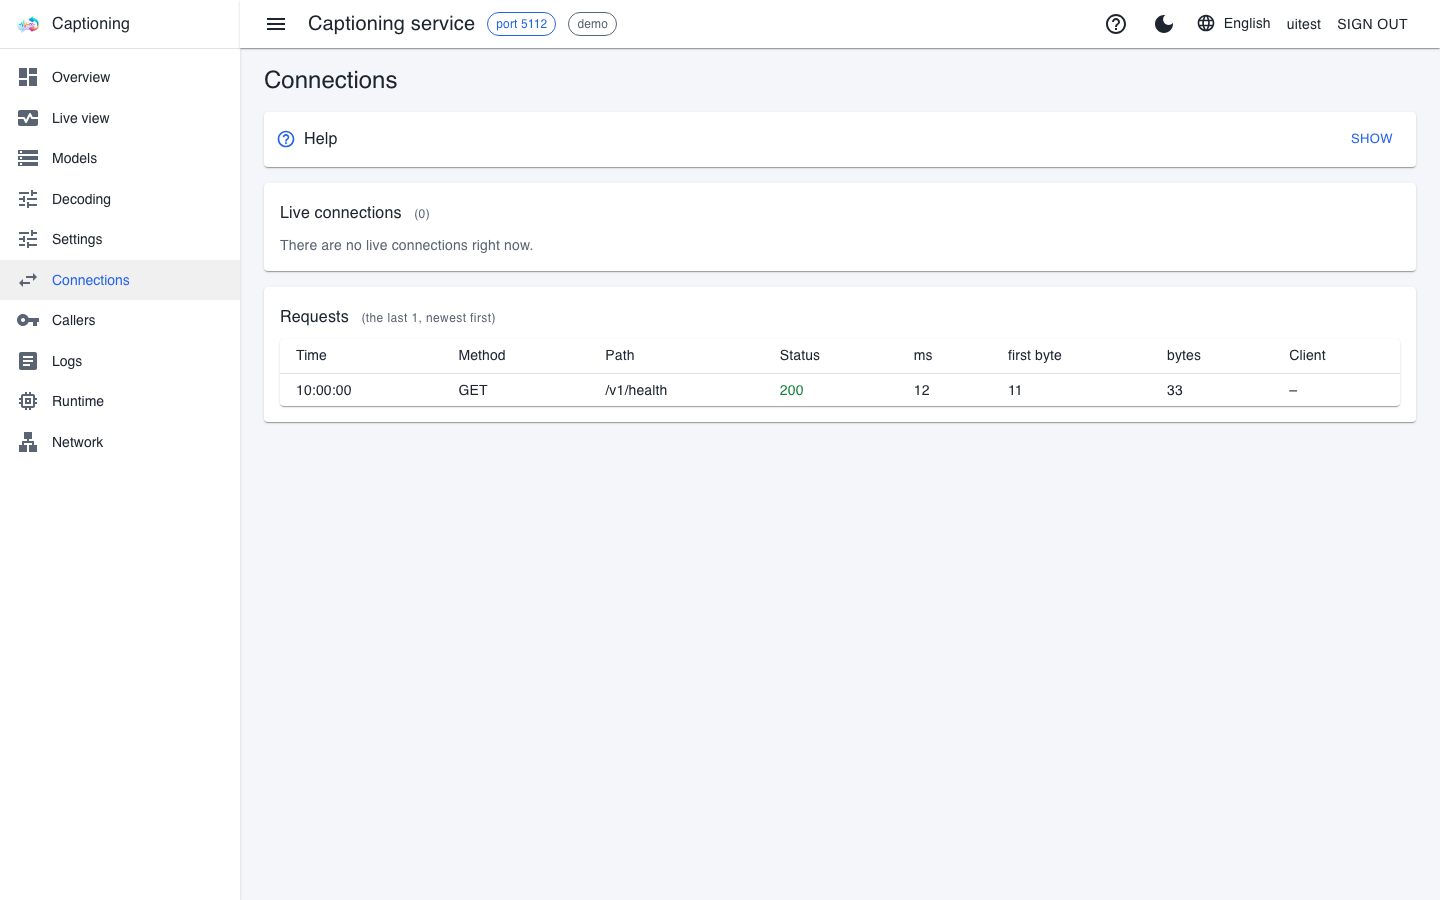Click the bytes value 33

[x=1174, y=390]
